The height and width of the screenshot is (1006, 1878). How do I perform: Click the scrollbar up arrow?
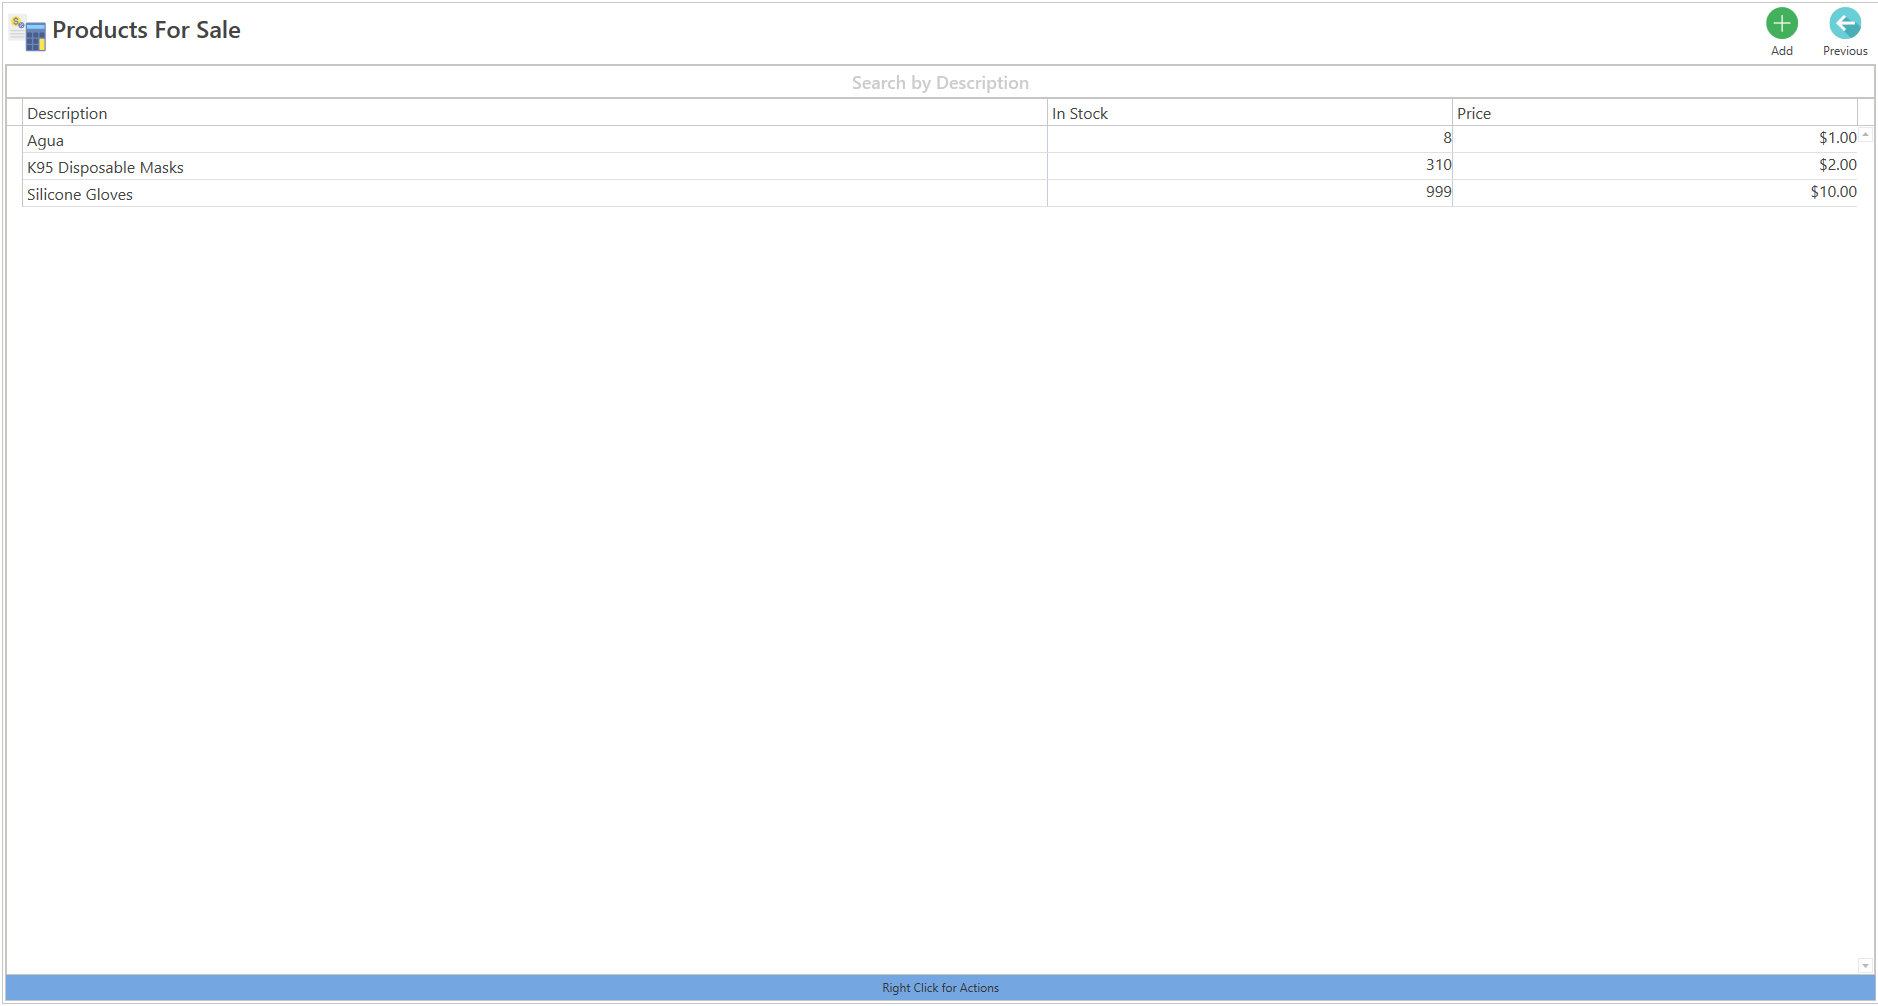pyautogui.click(x=1865, y=134)
